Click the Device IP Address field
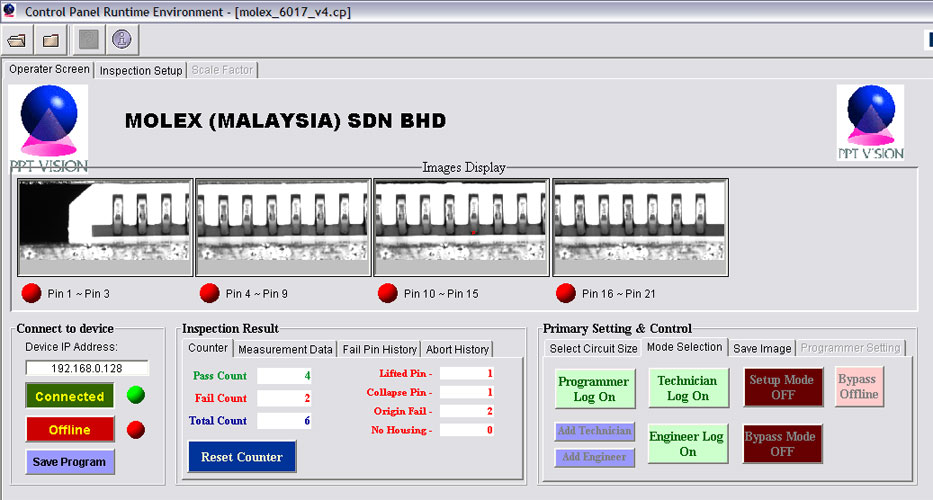Viewport: 933px width, 500px height. click(x=87, y=368)
